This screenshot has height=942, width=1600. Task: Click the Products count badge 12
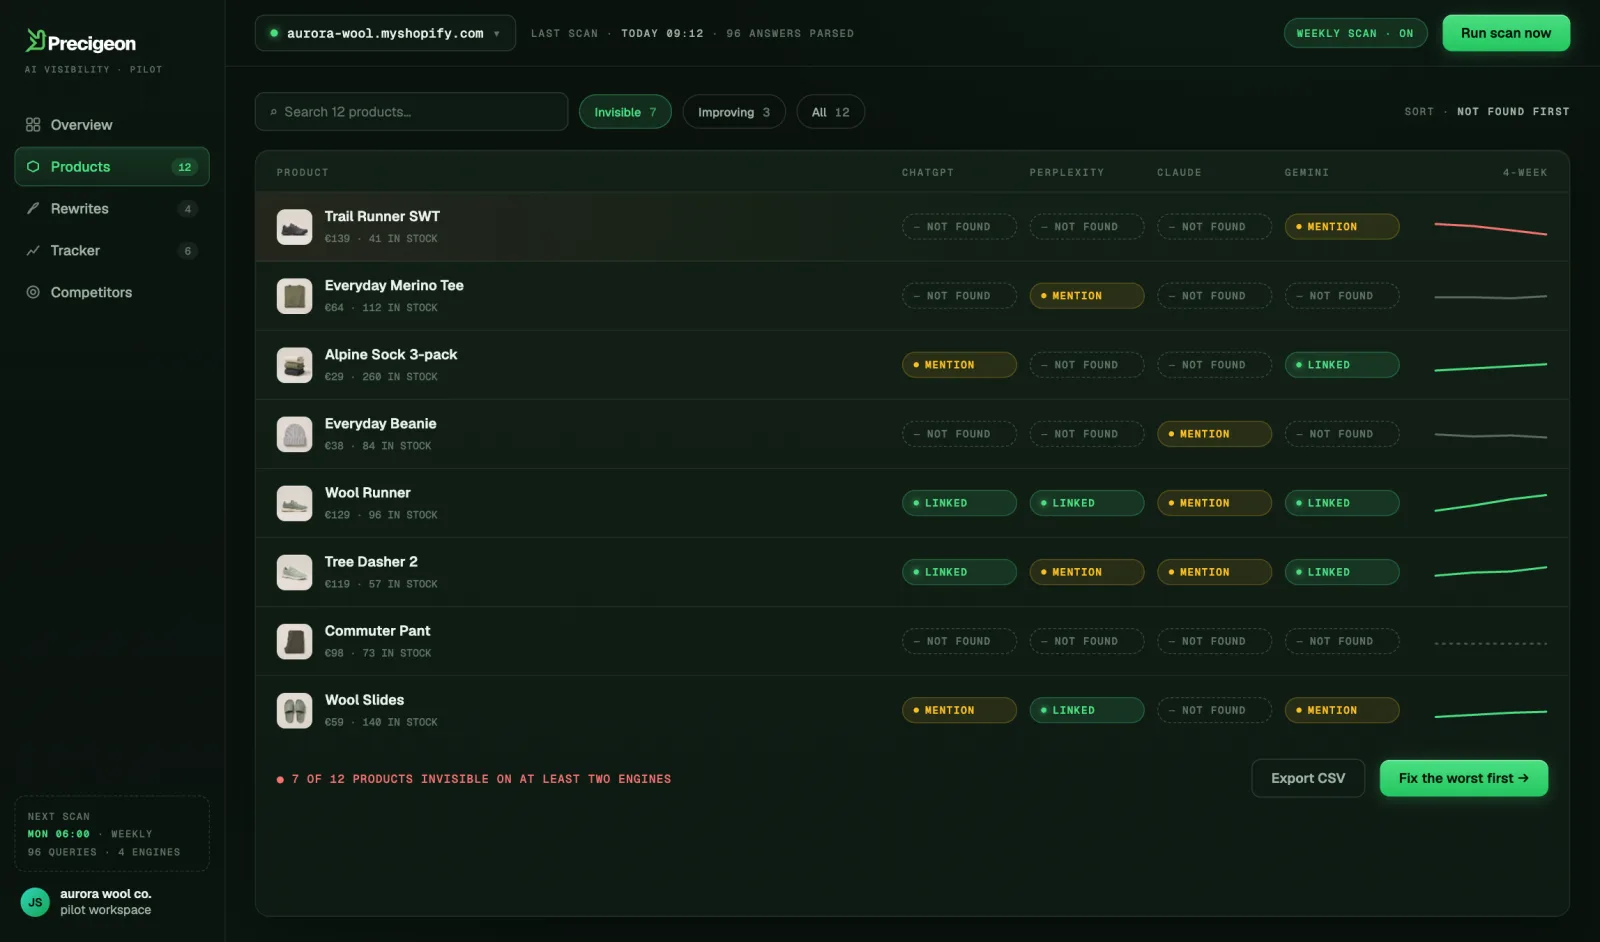(184, 167)
